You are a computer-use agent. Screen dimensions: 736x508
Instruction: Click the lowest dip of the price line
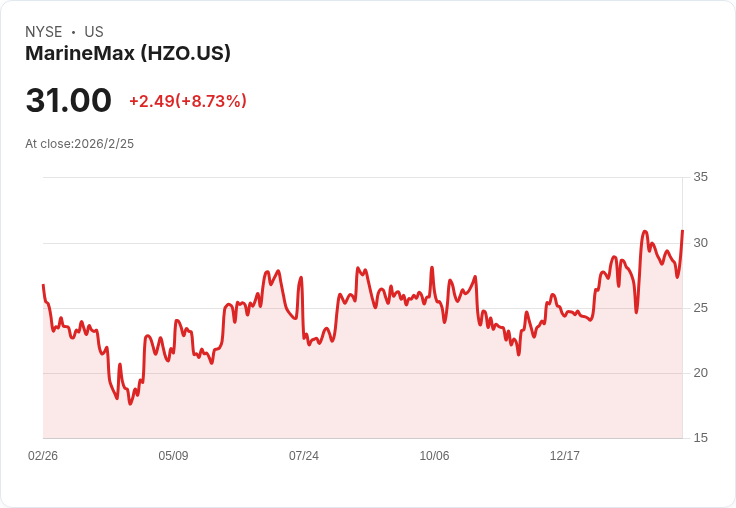point(130,403)
